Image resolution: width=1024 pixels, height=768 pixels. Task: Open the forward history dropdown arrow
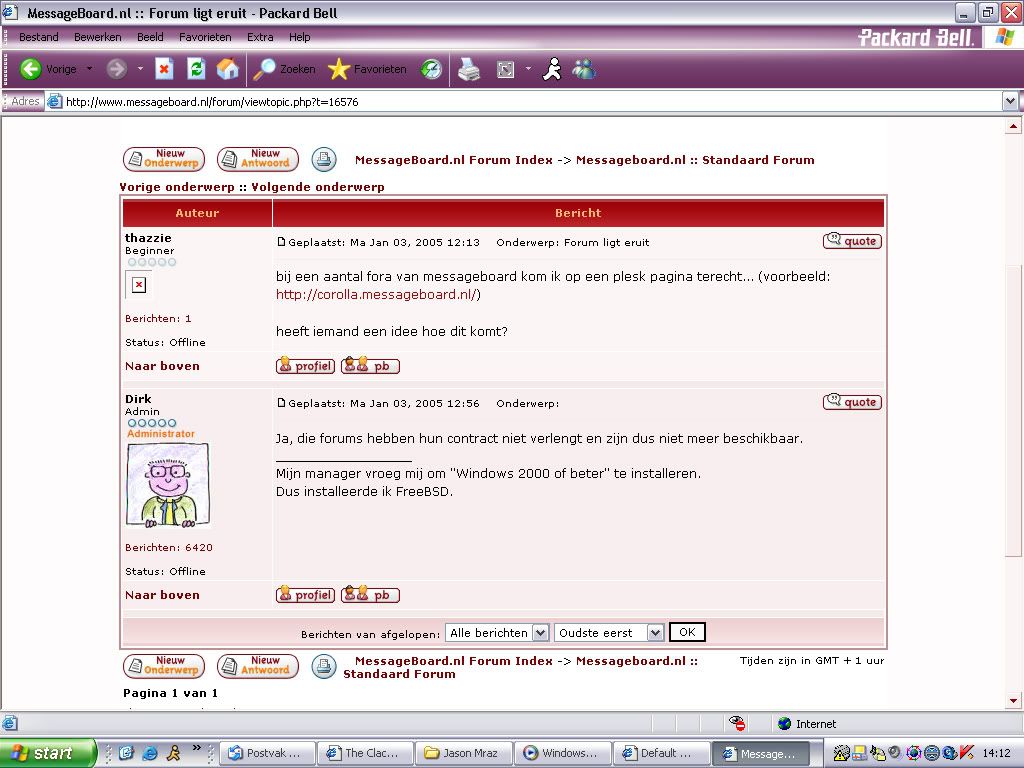pos(140,69)
